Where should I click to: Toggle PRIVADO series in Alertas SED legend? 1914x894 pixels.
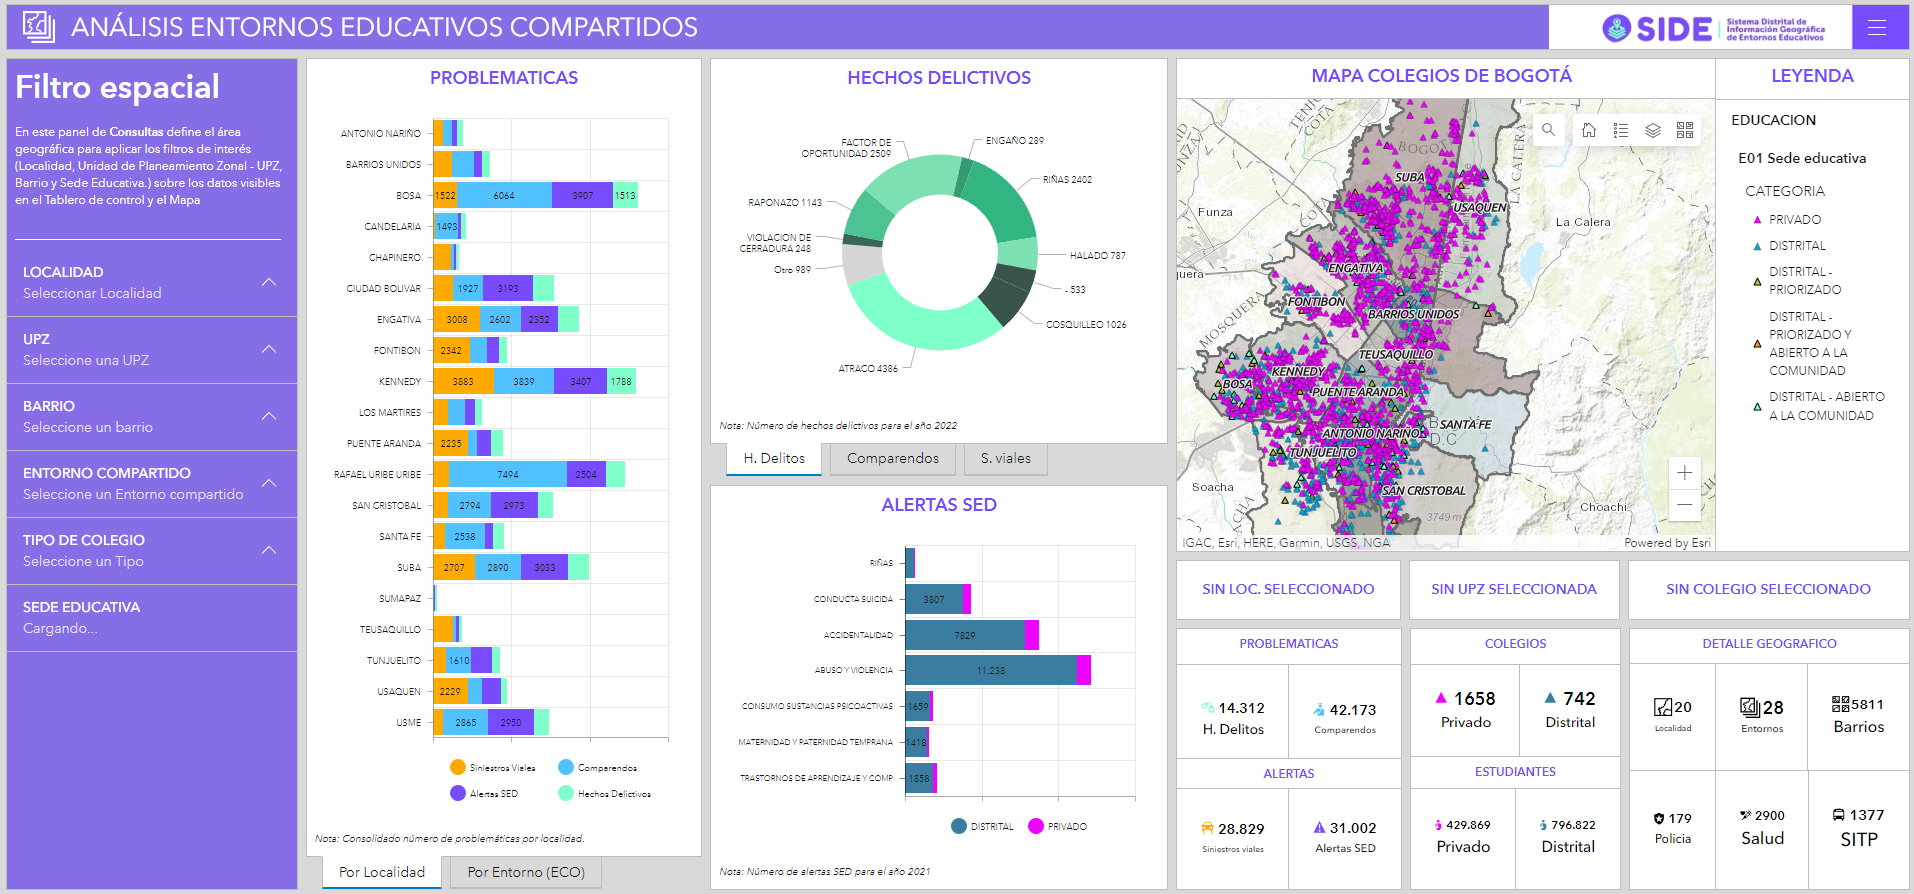(x=1058, y=826)
